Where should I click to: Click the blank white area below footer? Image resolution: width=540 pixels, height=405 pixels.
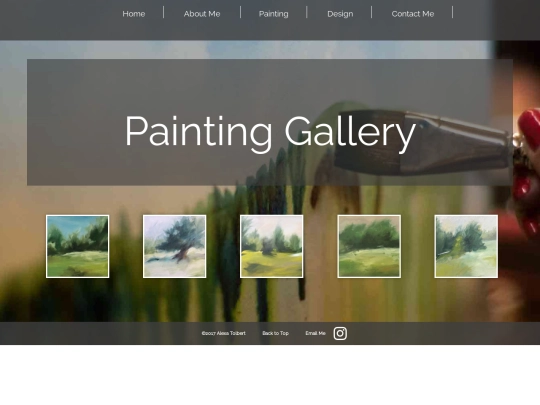pyautogui.click(x=270, y=375)
